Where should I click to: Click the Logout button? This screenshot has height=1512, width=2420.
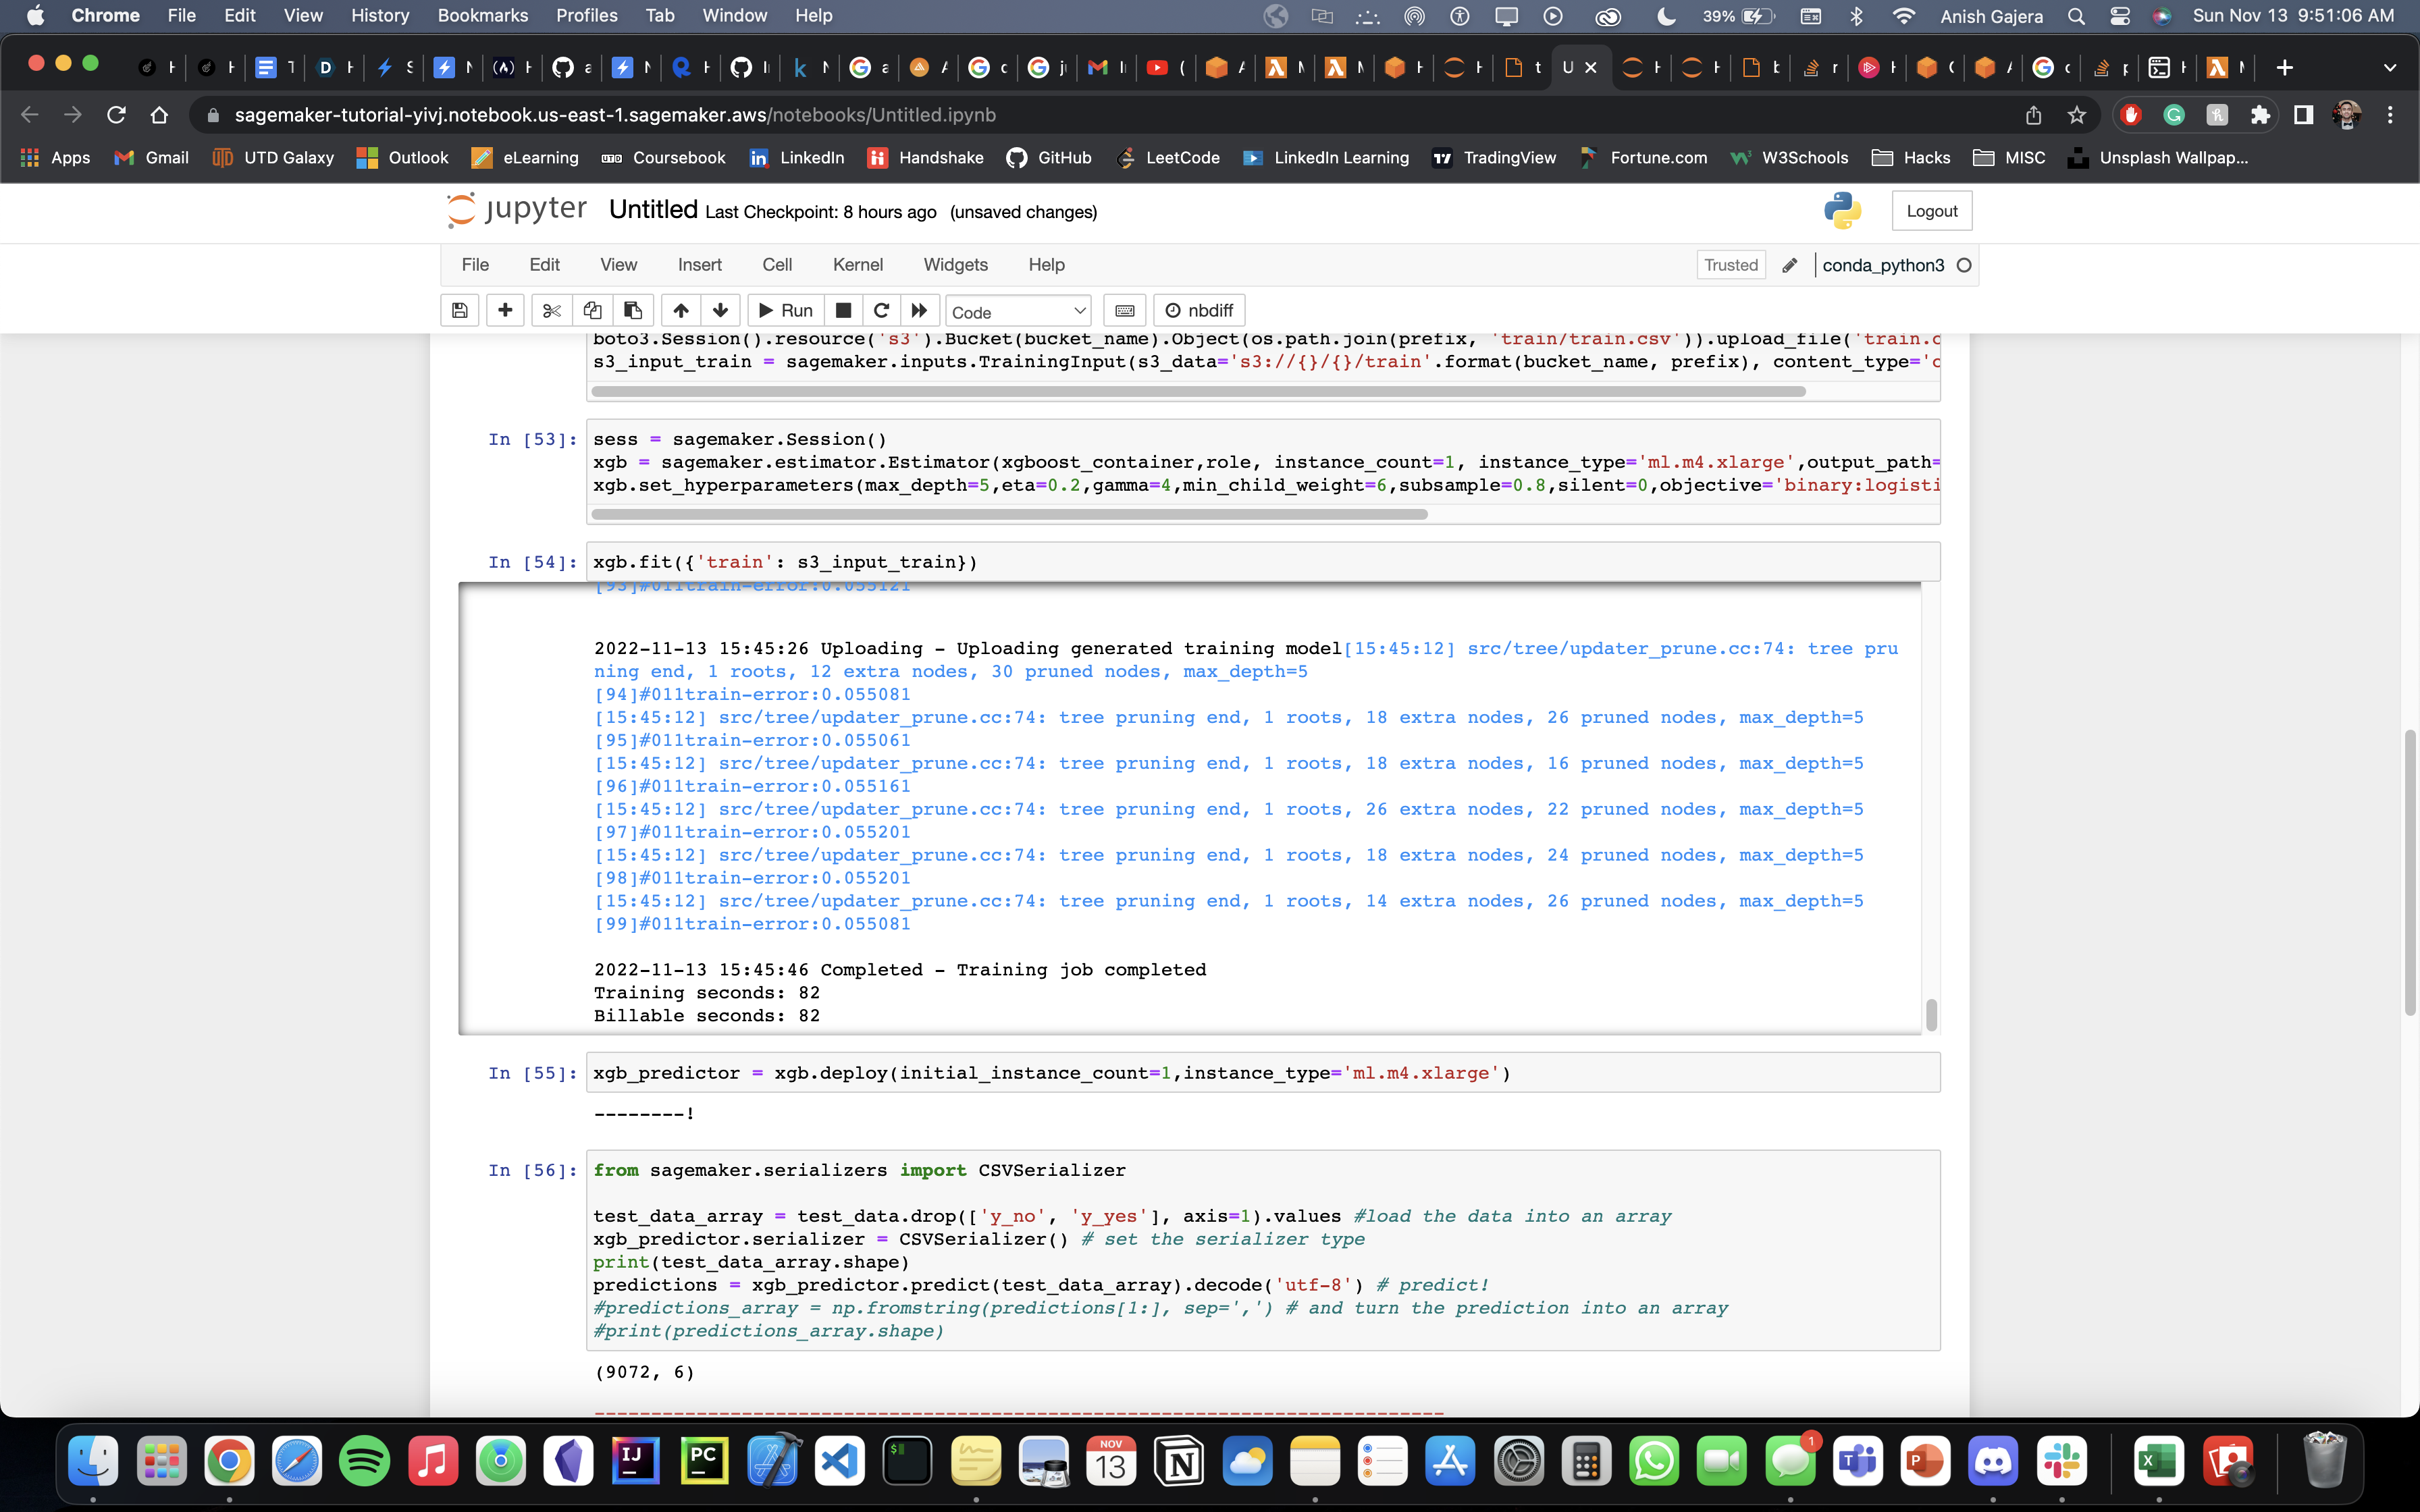click(x=1931, y=211)
